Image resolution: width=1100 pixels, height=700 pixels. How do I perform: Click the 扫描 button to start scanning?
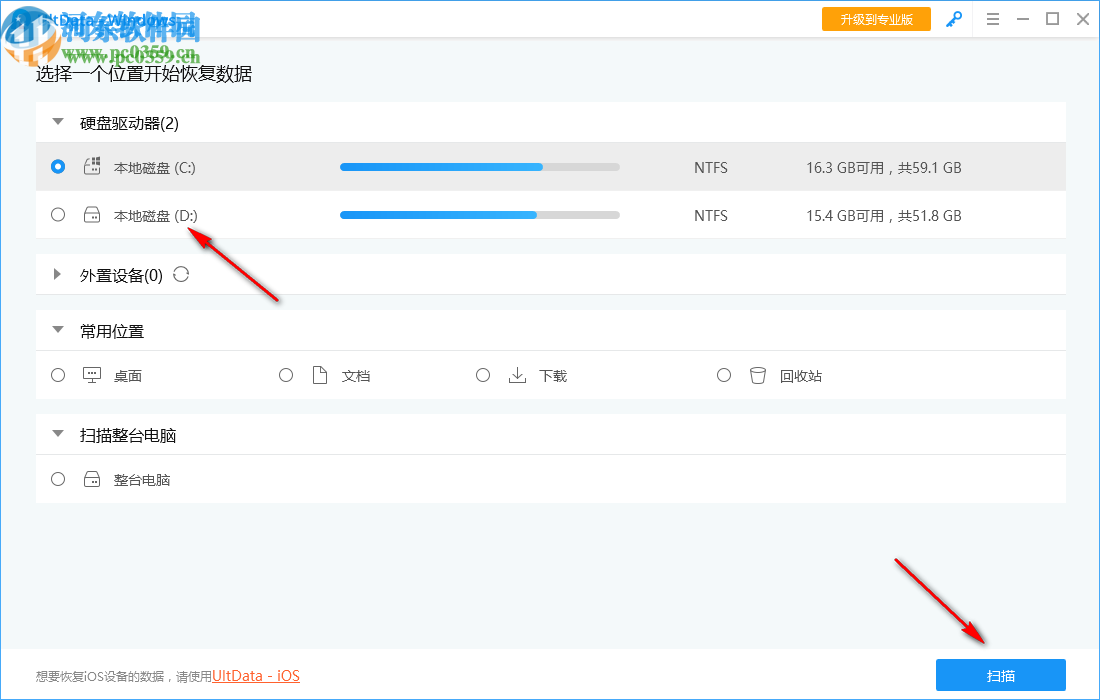(x=999, y=675)
